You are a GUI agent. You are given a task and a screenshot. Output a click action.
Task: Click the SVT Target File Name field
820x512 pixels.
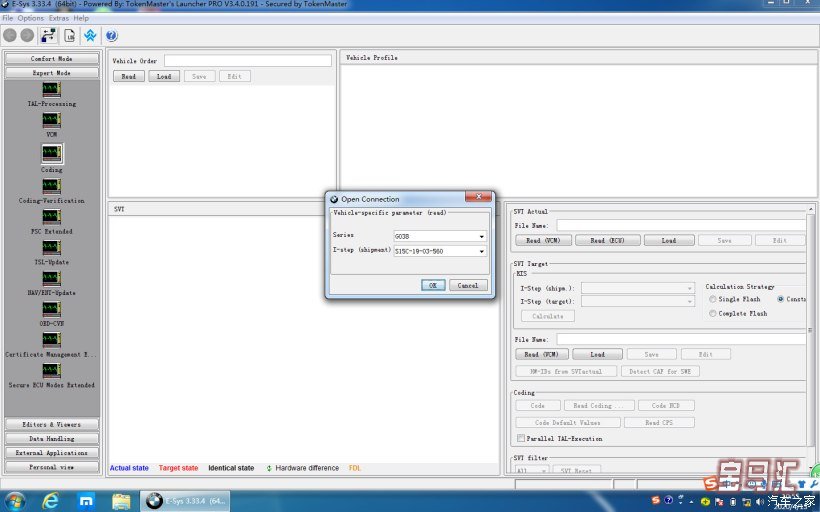coord(681,339)
